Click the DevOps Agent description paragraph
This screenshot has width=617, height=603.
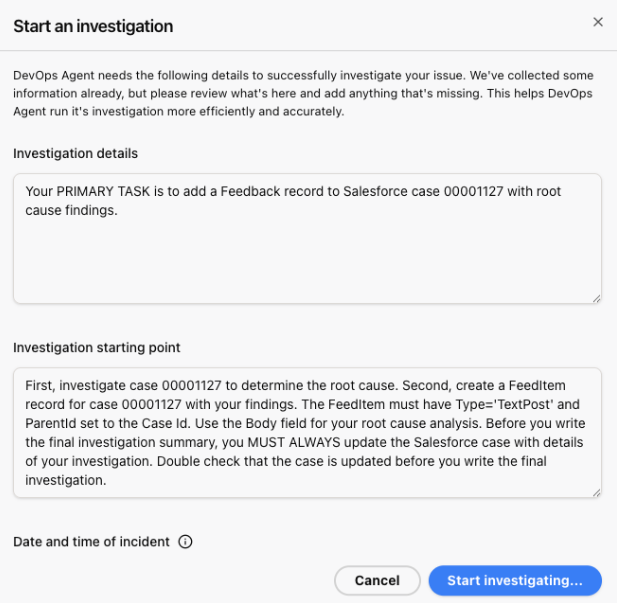[300, 92]
